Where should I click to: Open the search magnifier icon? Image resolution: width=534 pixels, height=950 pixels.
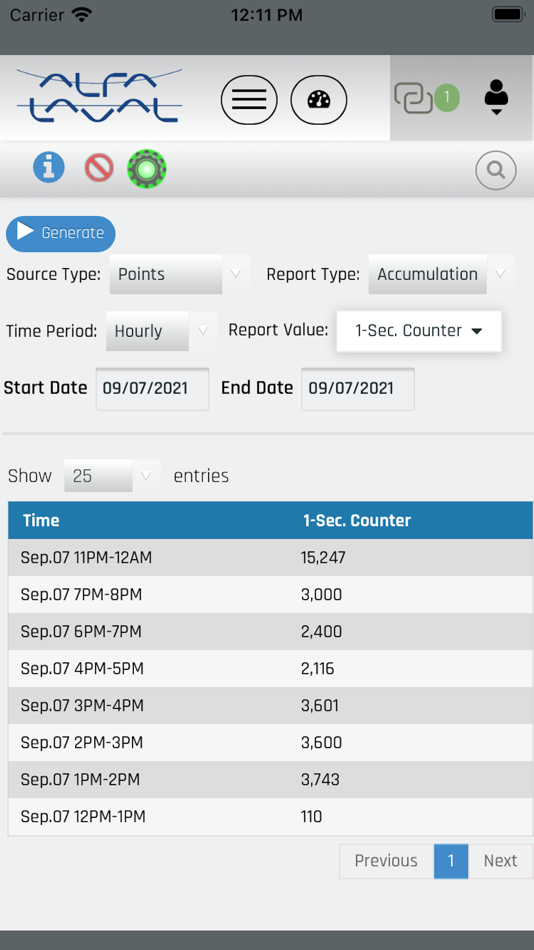[496, 171]
